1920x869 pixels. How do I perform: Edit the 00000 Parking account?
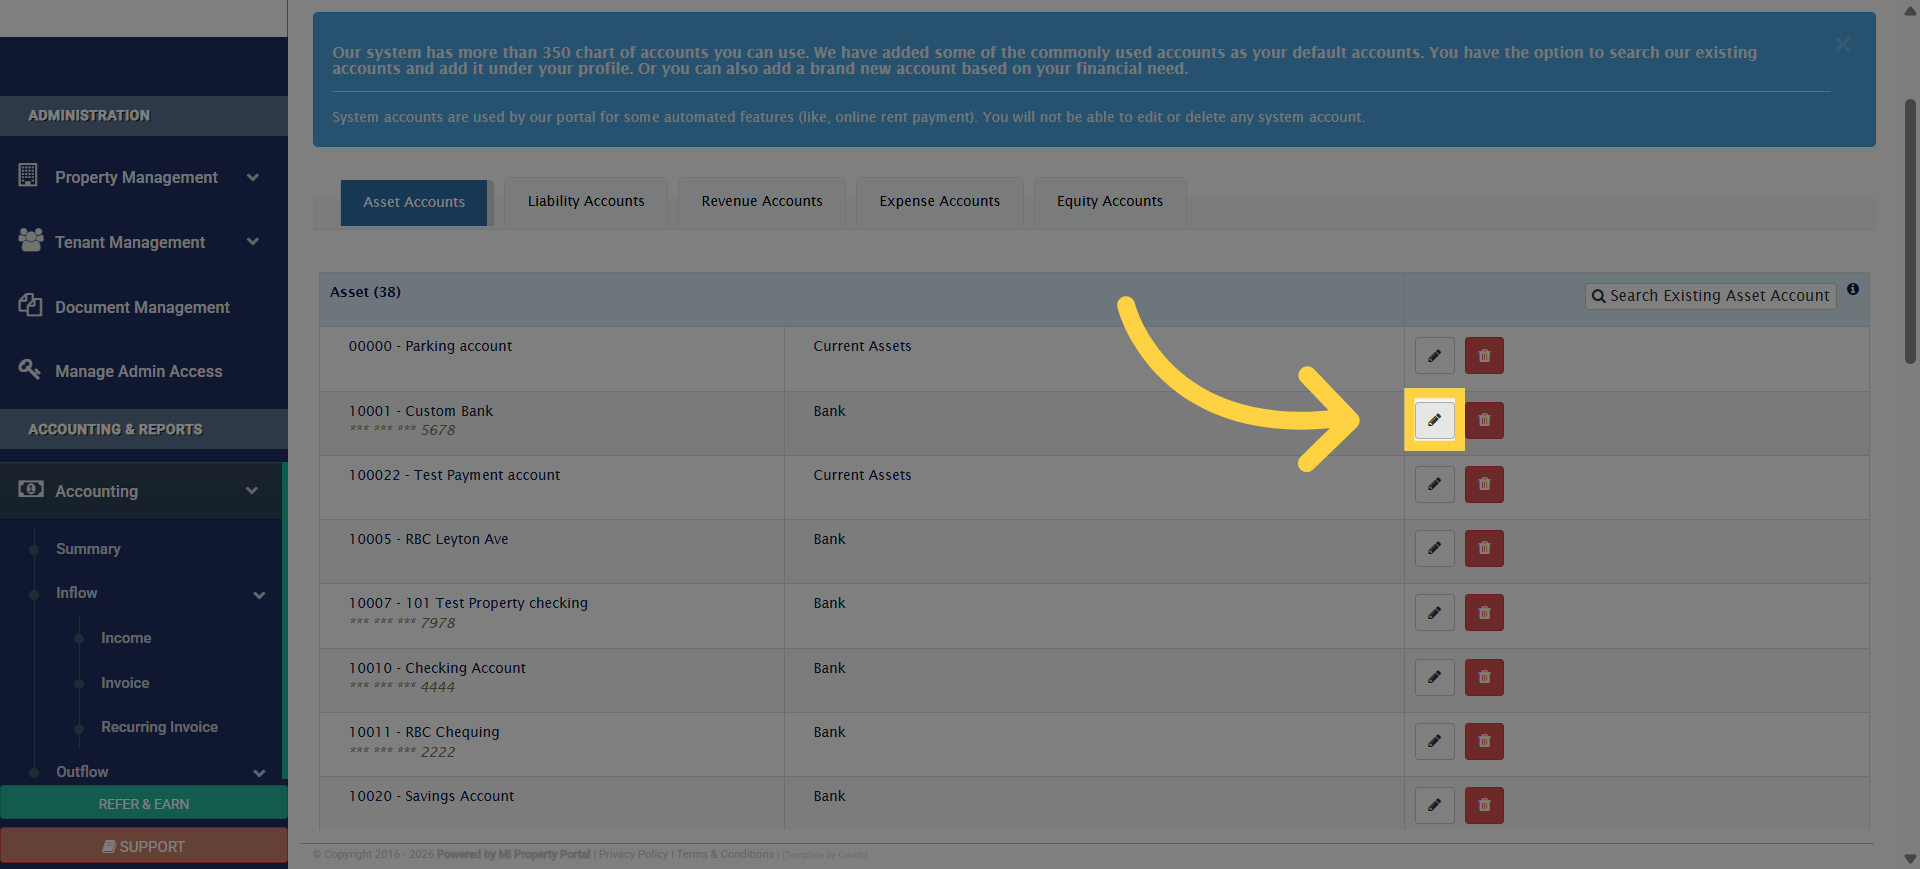[1434, 356]
